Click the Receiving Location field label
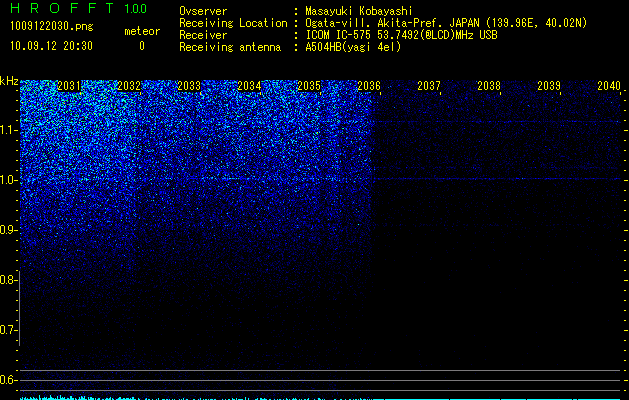 click(x=233, y=23)
